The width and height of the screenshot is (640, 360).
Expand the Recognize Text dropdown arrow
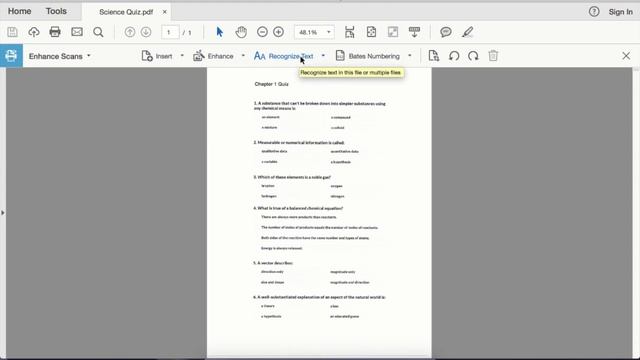click(323, 56)
